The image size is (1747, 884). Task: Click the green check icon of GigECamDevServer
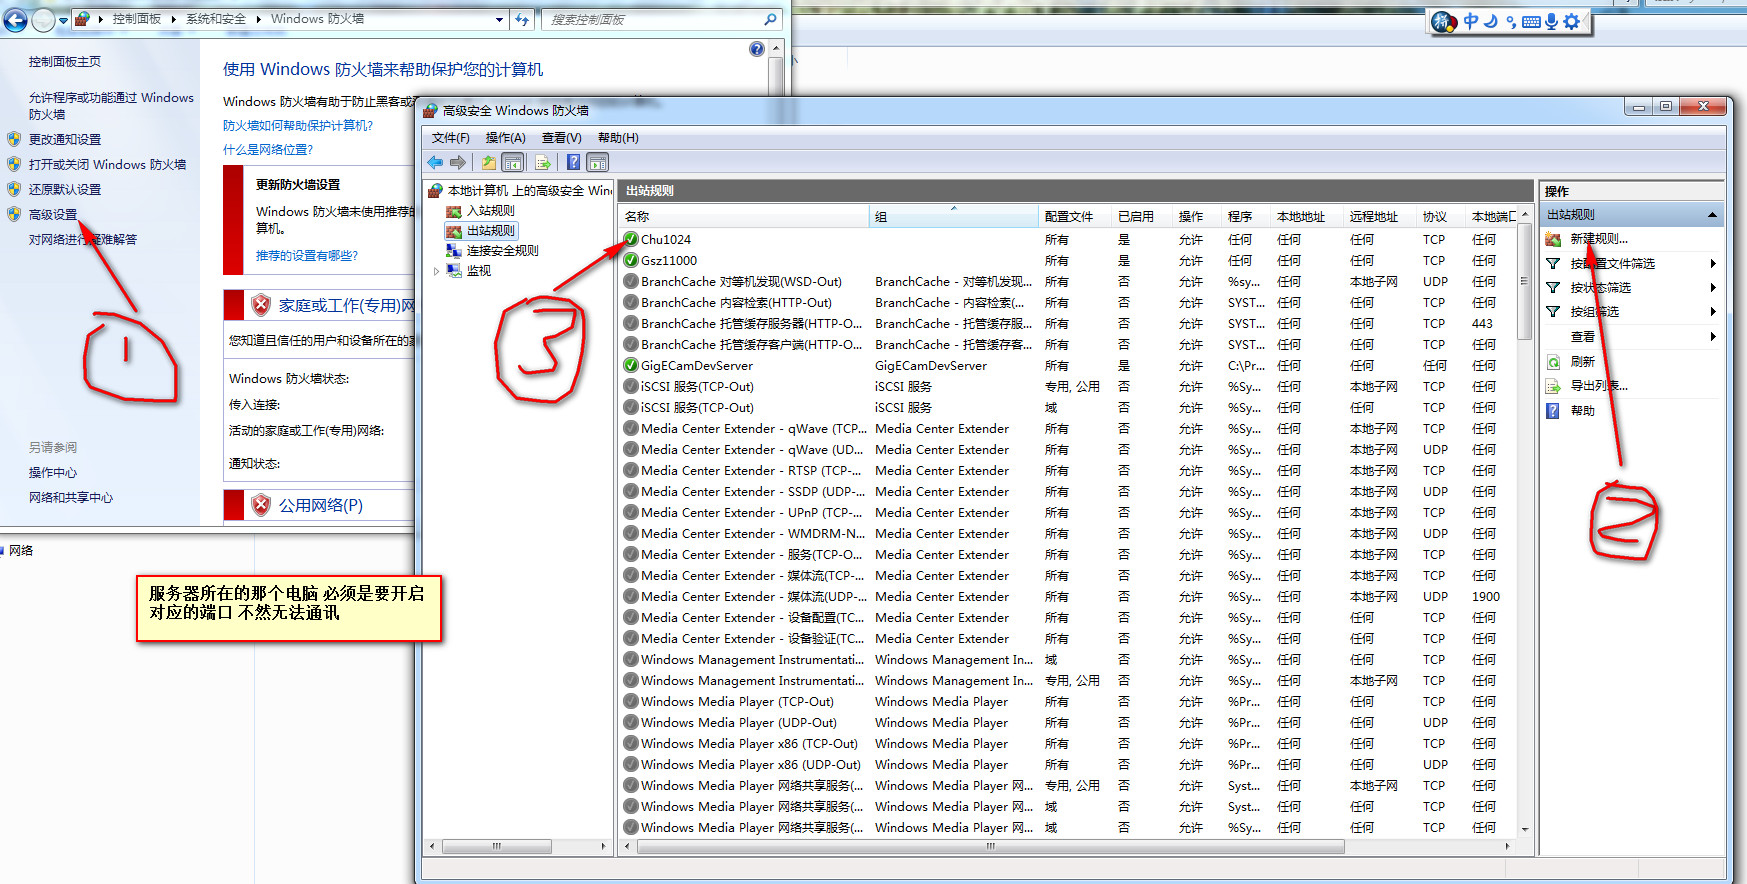(x=631, y=365)
